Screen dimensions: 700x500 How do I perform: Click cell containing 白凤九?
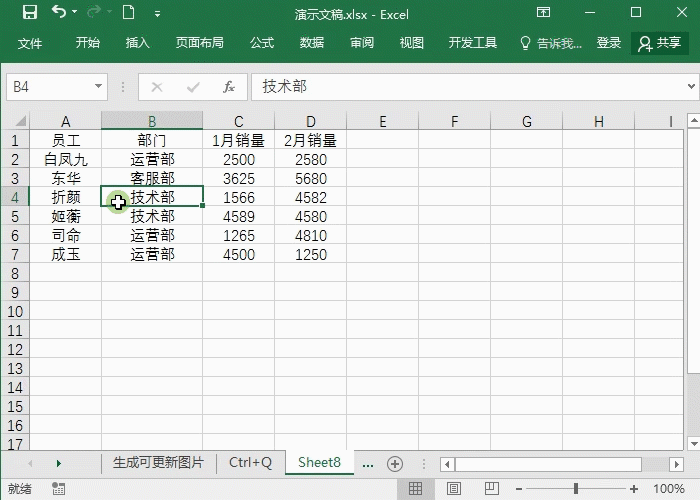point(65,159)
